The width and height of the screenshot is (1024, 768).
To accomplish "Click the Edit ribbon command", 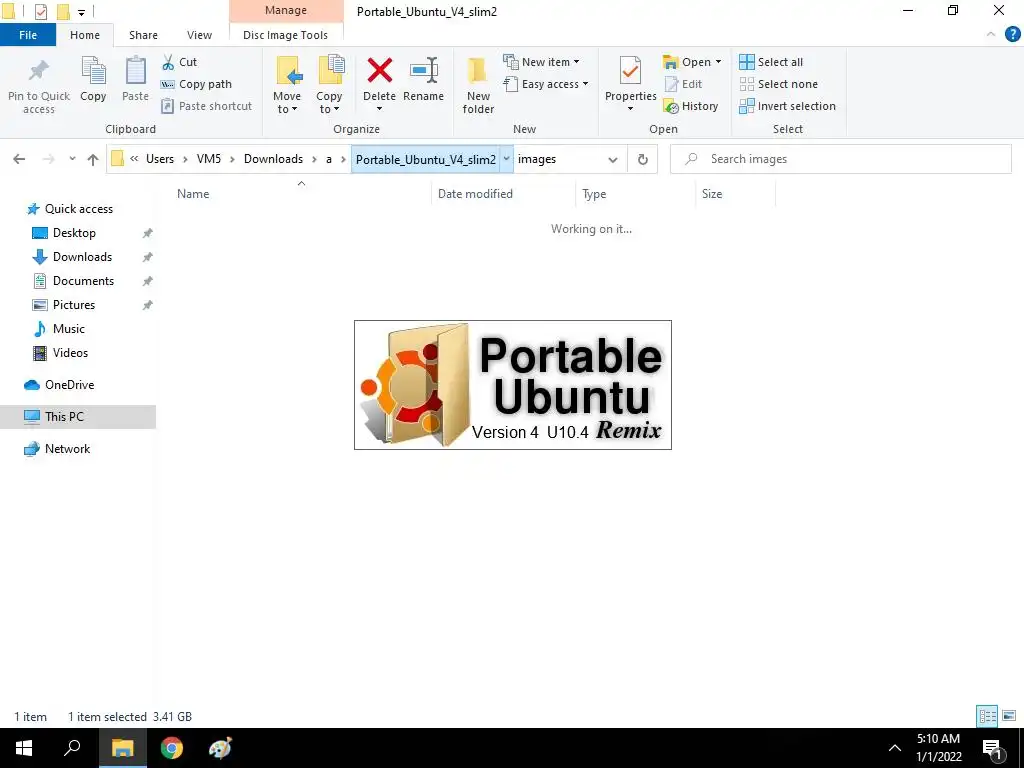I will pyautogui.click(x=683, y=84).
